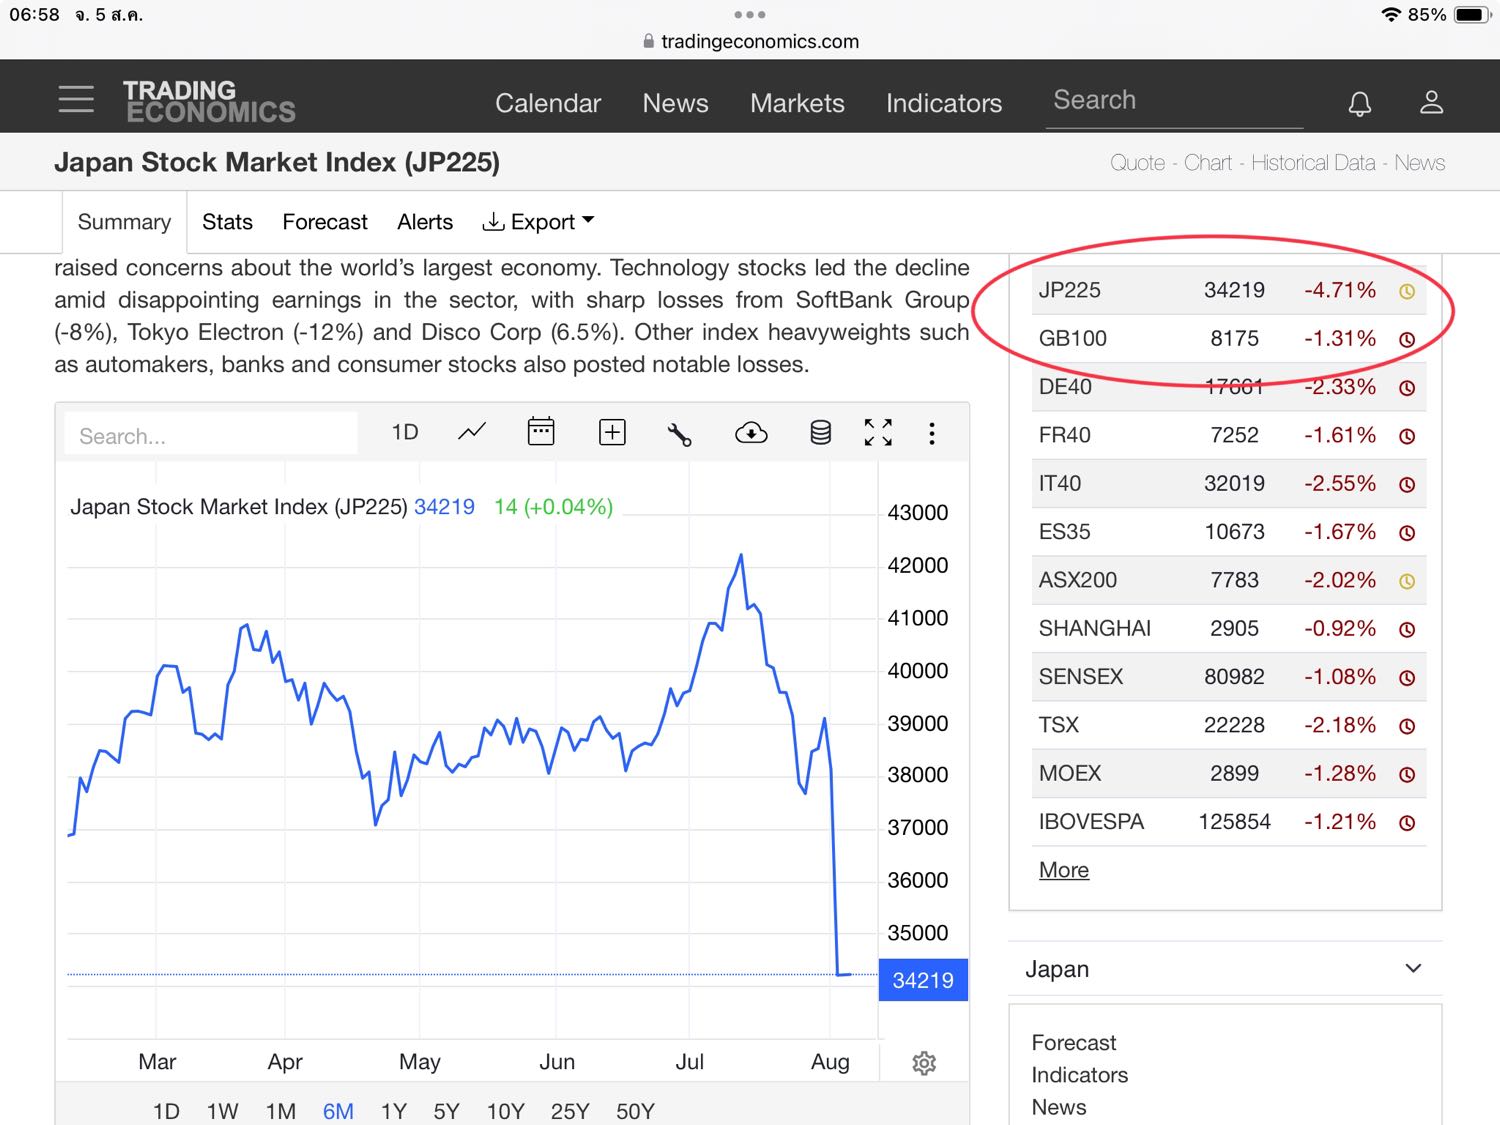The image size is (1500, 1125).
Task: Open chart tools wrench icon
Action: [x=680, y=433]
